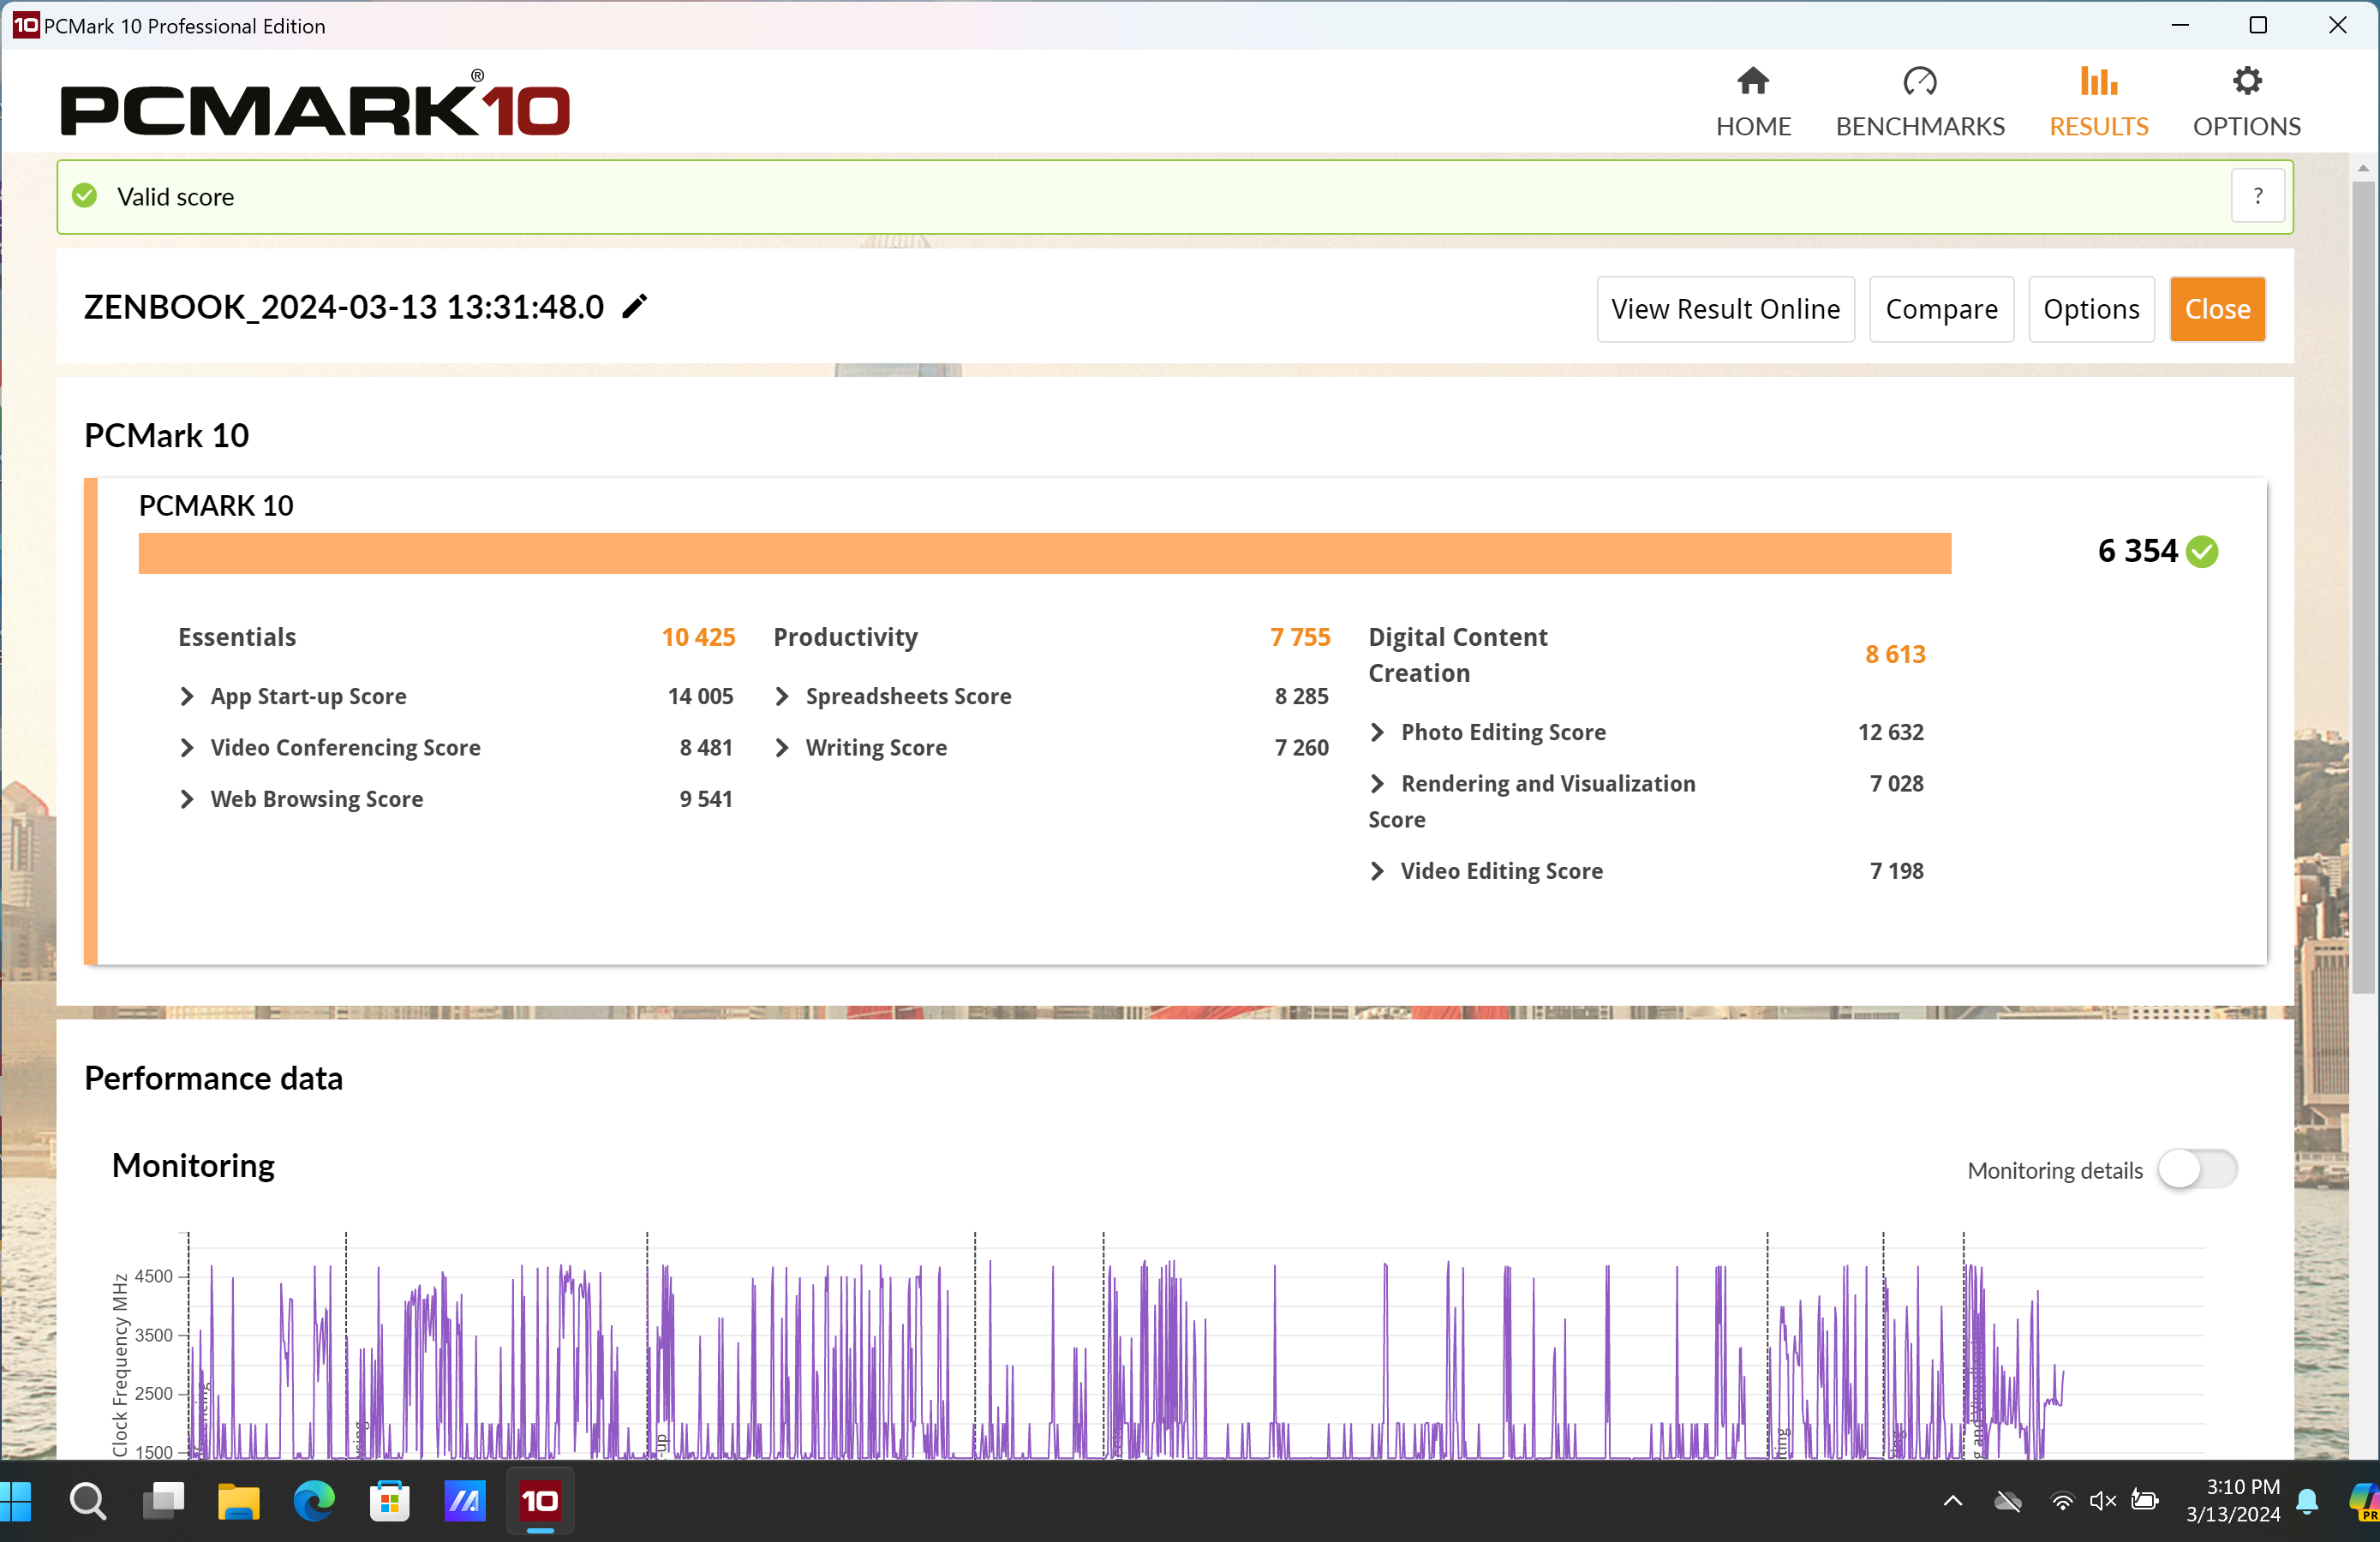The height and width of the screenshot is (1542, 2380).
Task: Show hidden system tray icons
Action: pyautogui.click(x=1952, y=1501)
